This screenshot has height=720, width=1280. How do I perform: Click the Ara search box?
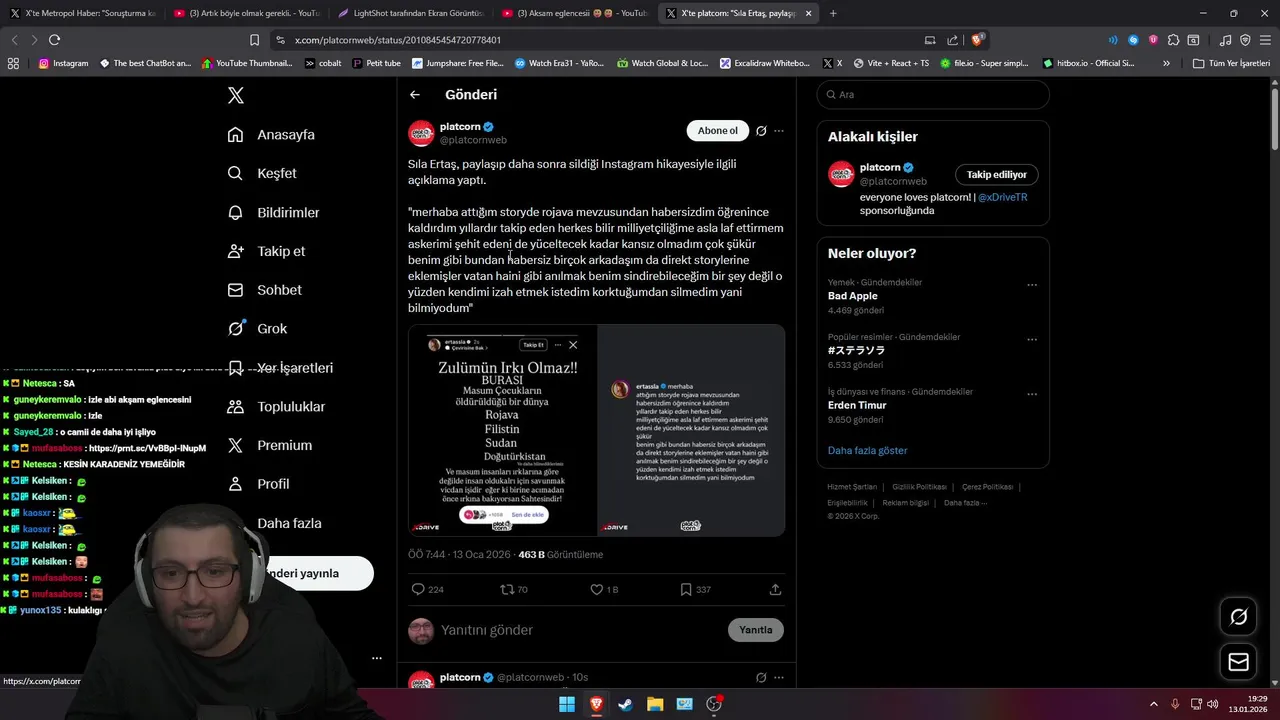(933, 94)
